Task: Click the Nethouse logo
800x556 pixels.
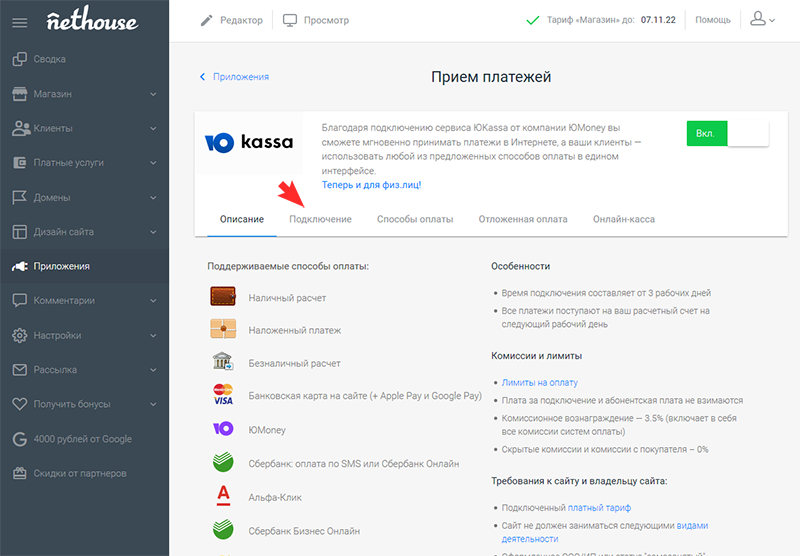Action: click(92, 19)
